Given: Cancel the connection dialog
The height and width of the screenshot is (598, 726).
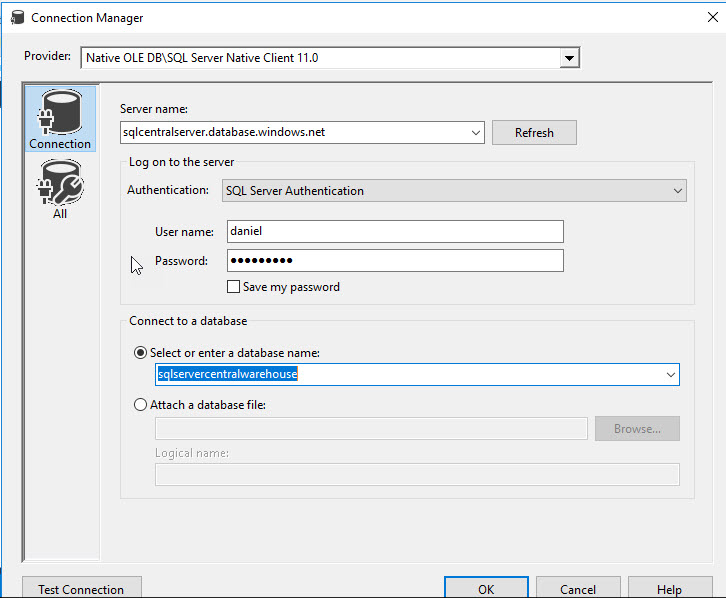Looking at the screenshot, I should pyautogui.click(x=578, y=588).
